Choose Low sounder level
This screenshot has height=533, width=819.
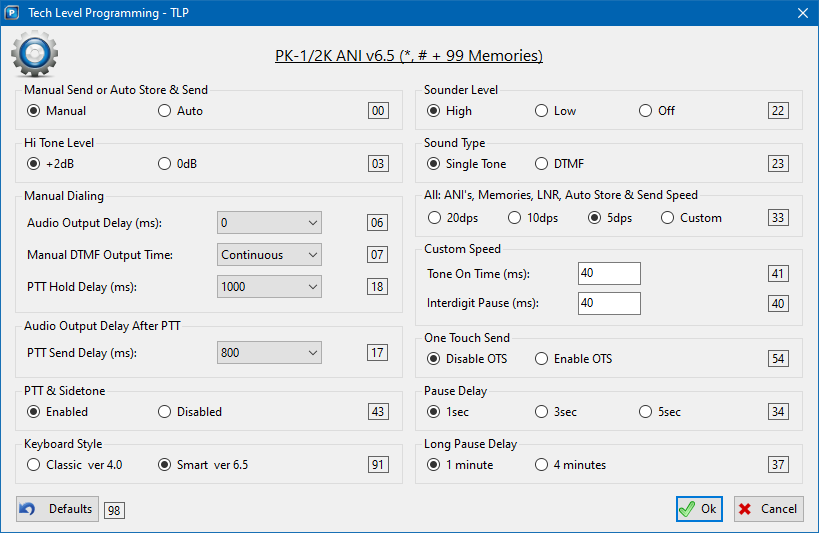[x=542, y=111]
